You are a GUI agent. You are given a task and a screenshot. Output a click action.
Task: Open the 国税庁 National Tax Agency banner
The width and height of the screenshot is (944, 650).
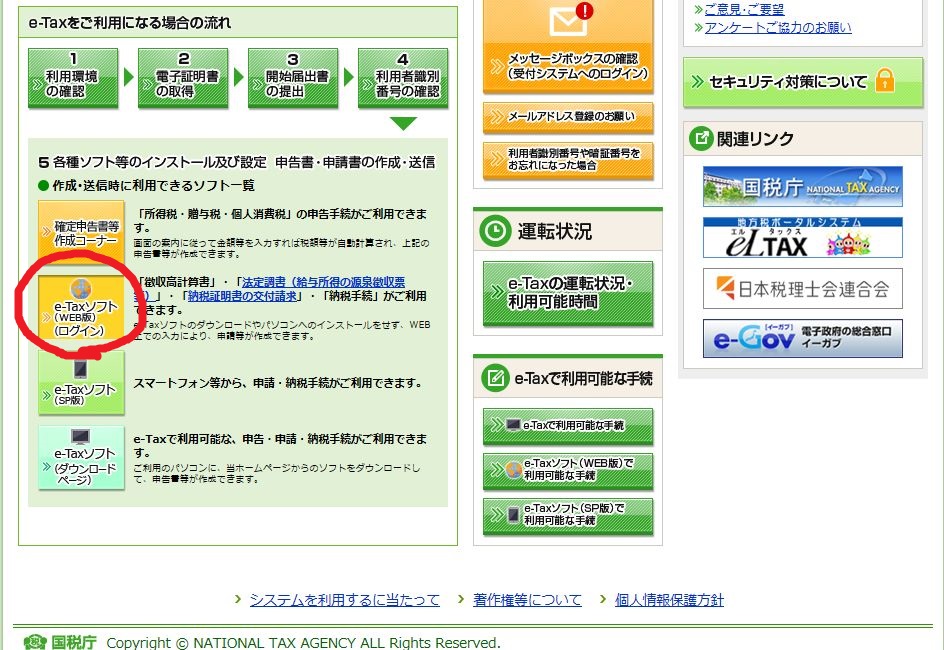[x=803, y=187]
